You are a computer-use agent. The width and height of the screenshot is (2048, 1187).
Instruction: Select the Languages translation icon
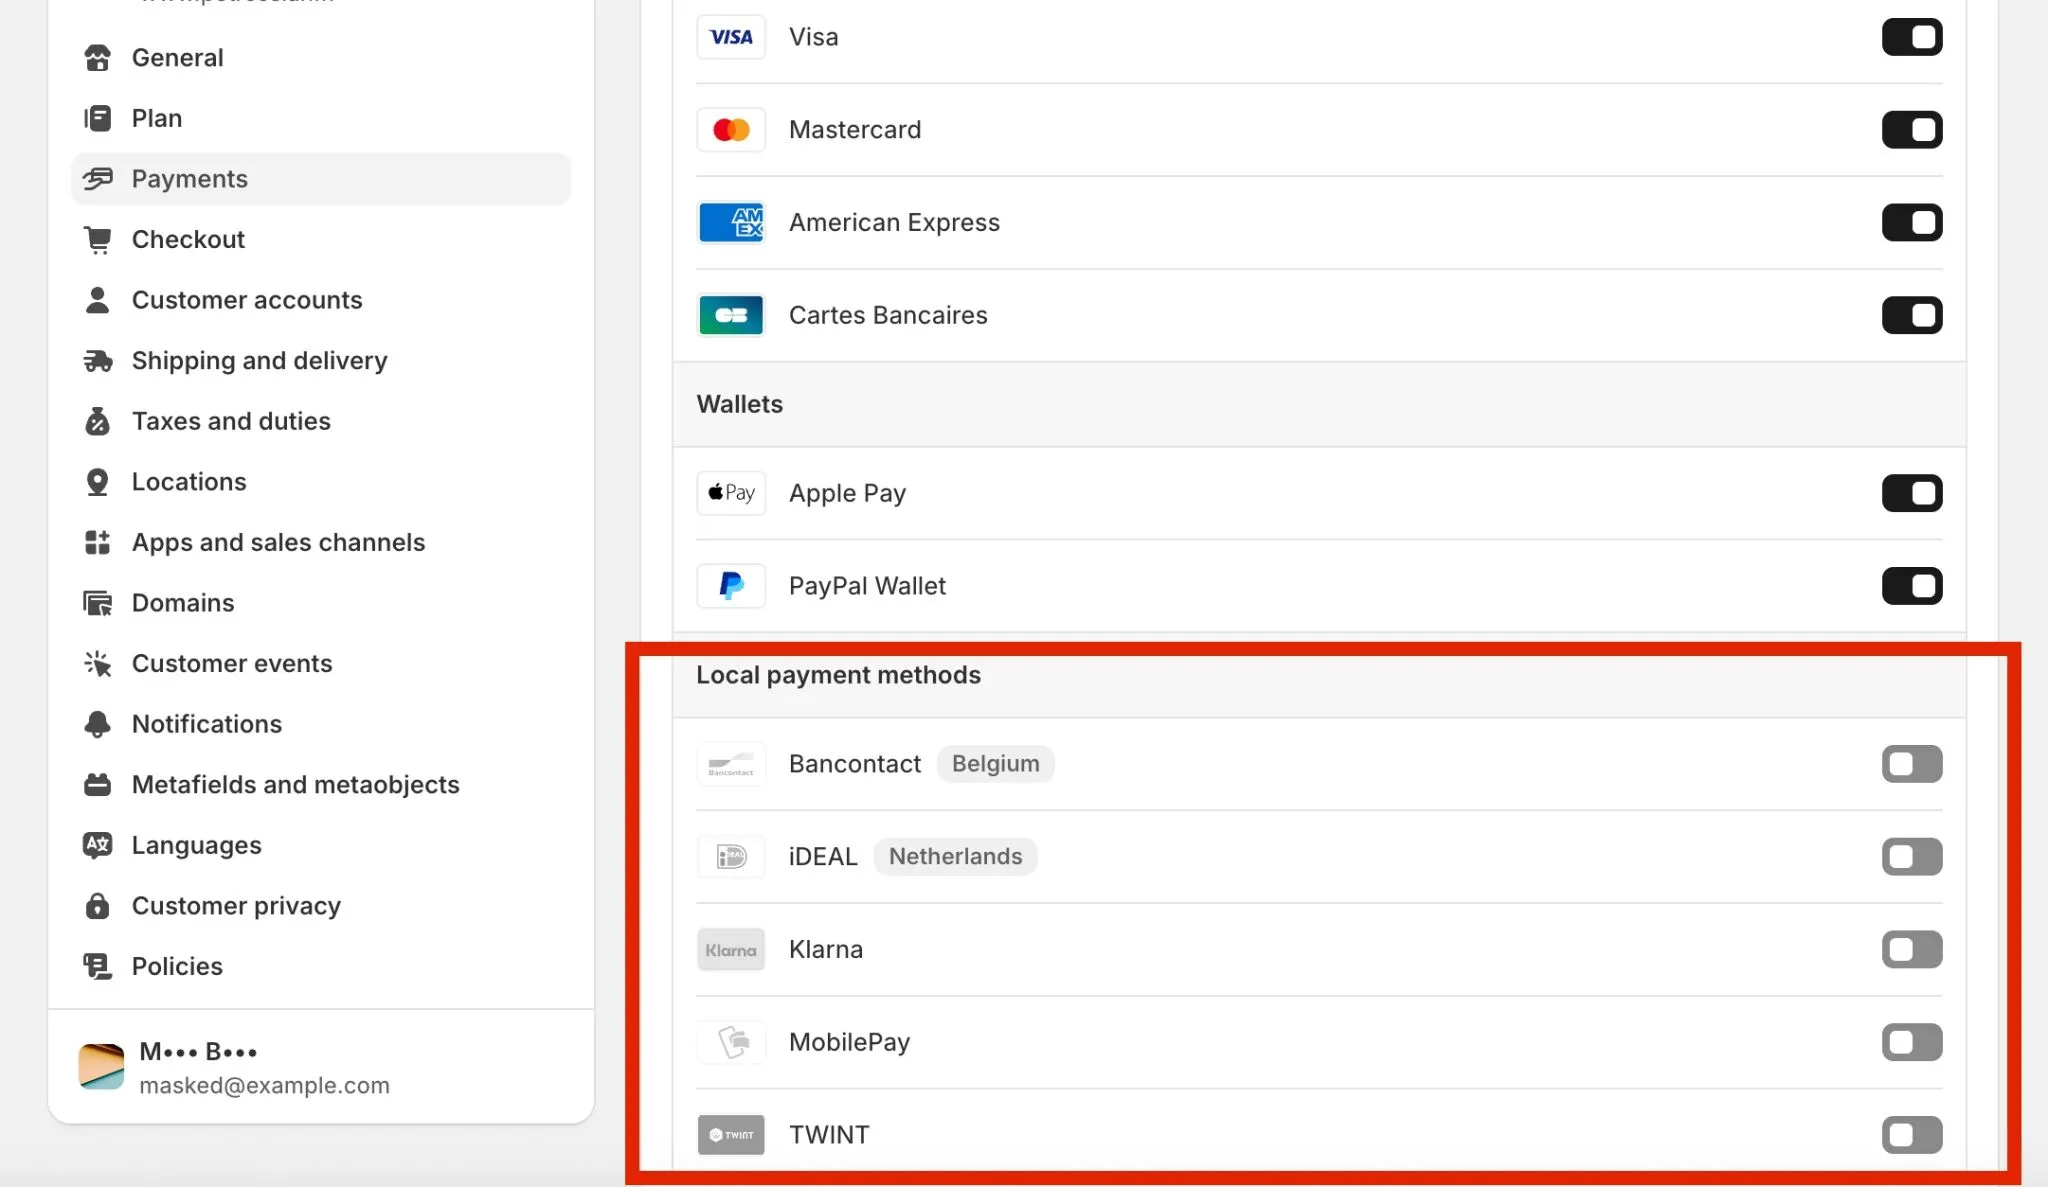tap(98, 845)
